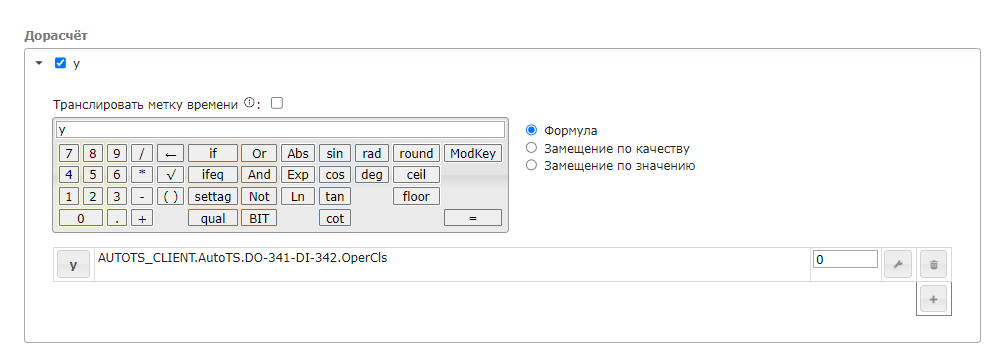Insert the Abs function

pos(298,154)
